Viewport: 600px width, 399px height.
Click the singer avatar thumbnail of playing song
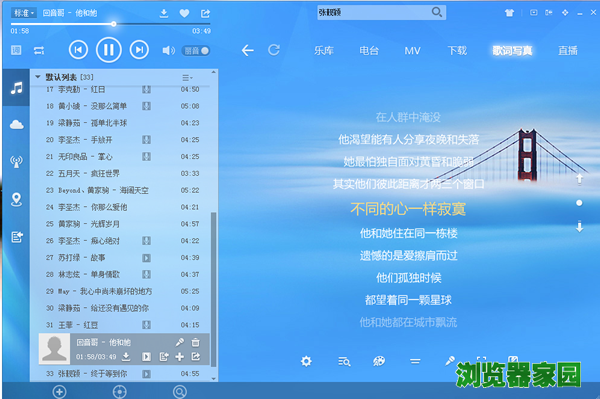[x=54, y=349]
